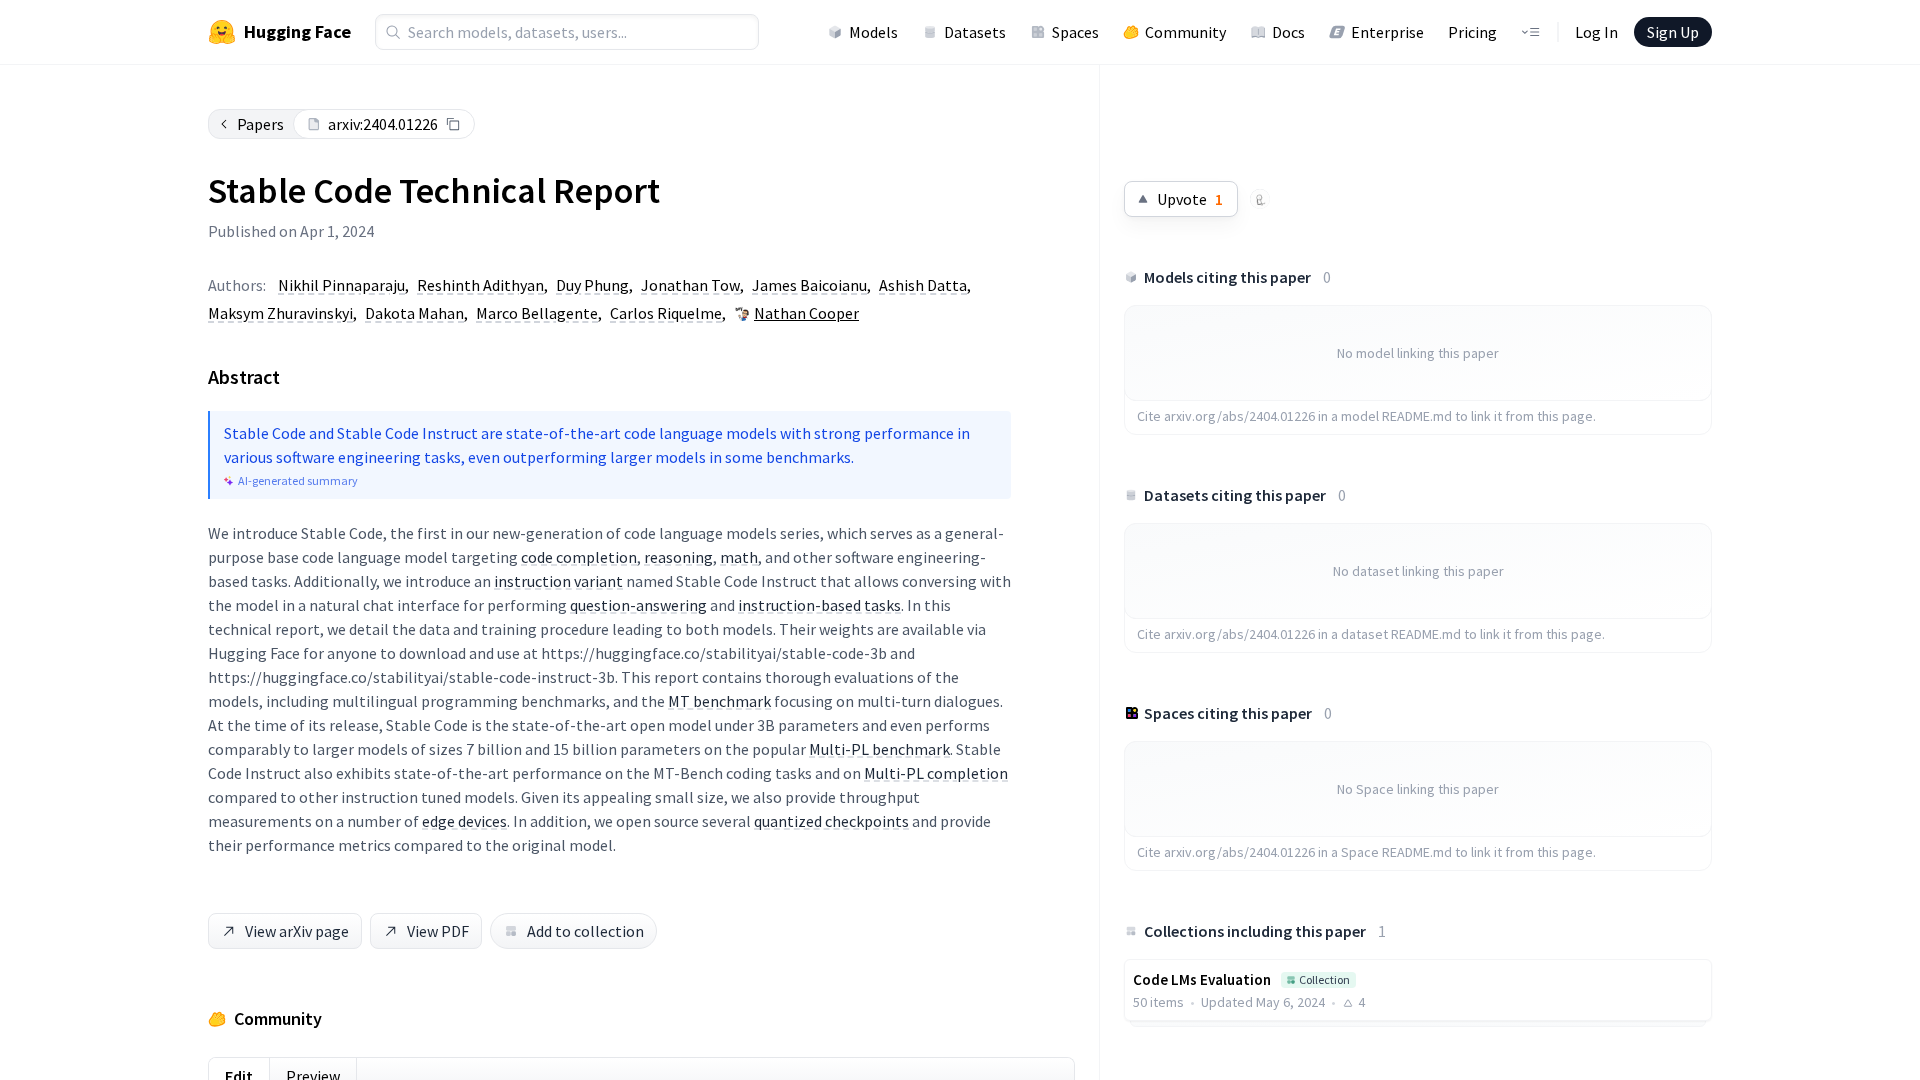The image size is (1920, 1080).
Task: Expand the additional navigation menu icon
Action: [1530, 32]
